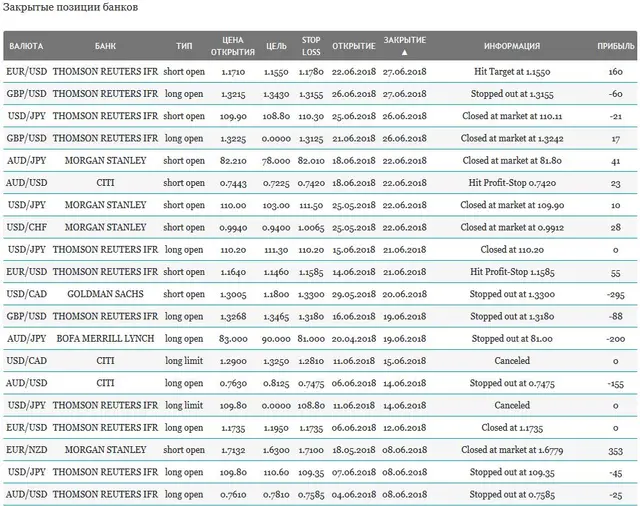Select 'Stopped out at 81.00' cell
This screenshot has height=506, width=640.
click(512, 339)
